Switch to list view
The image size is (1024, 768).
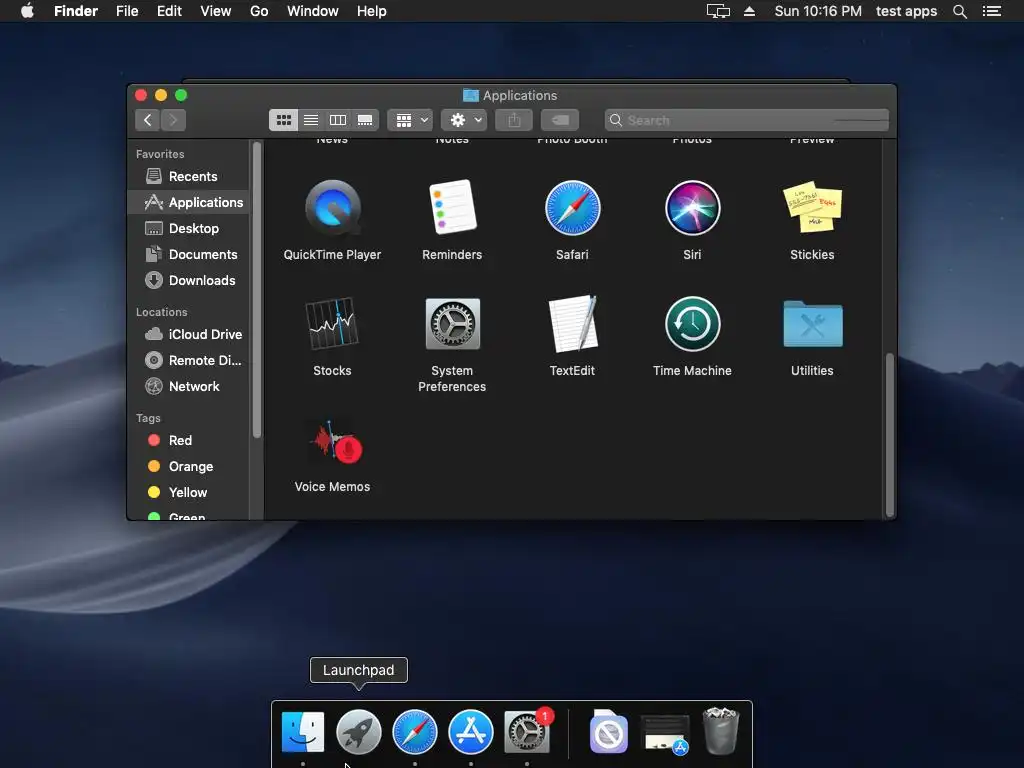pyautogui.click(x=311, y=120)
